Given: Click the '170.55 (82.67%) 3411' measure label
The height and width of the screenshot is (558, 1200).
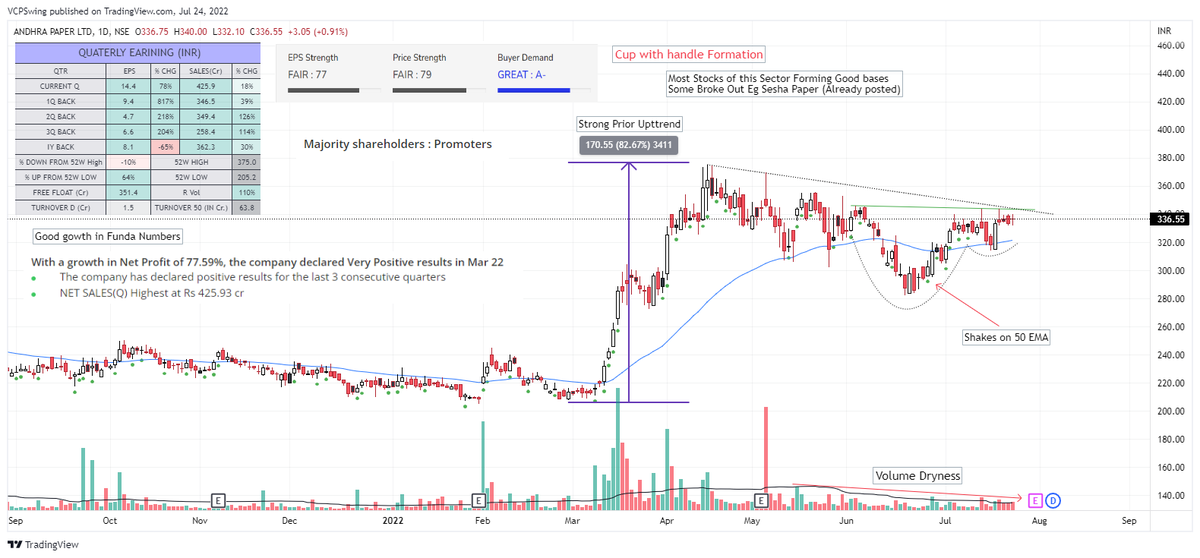Looking at the screenshot, I should click(x=627, y=144).
